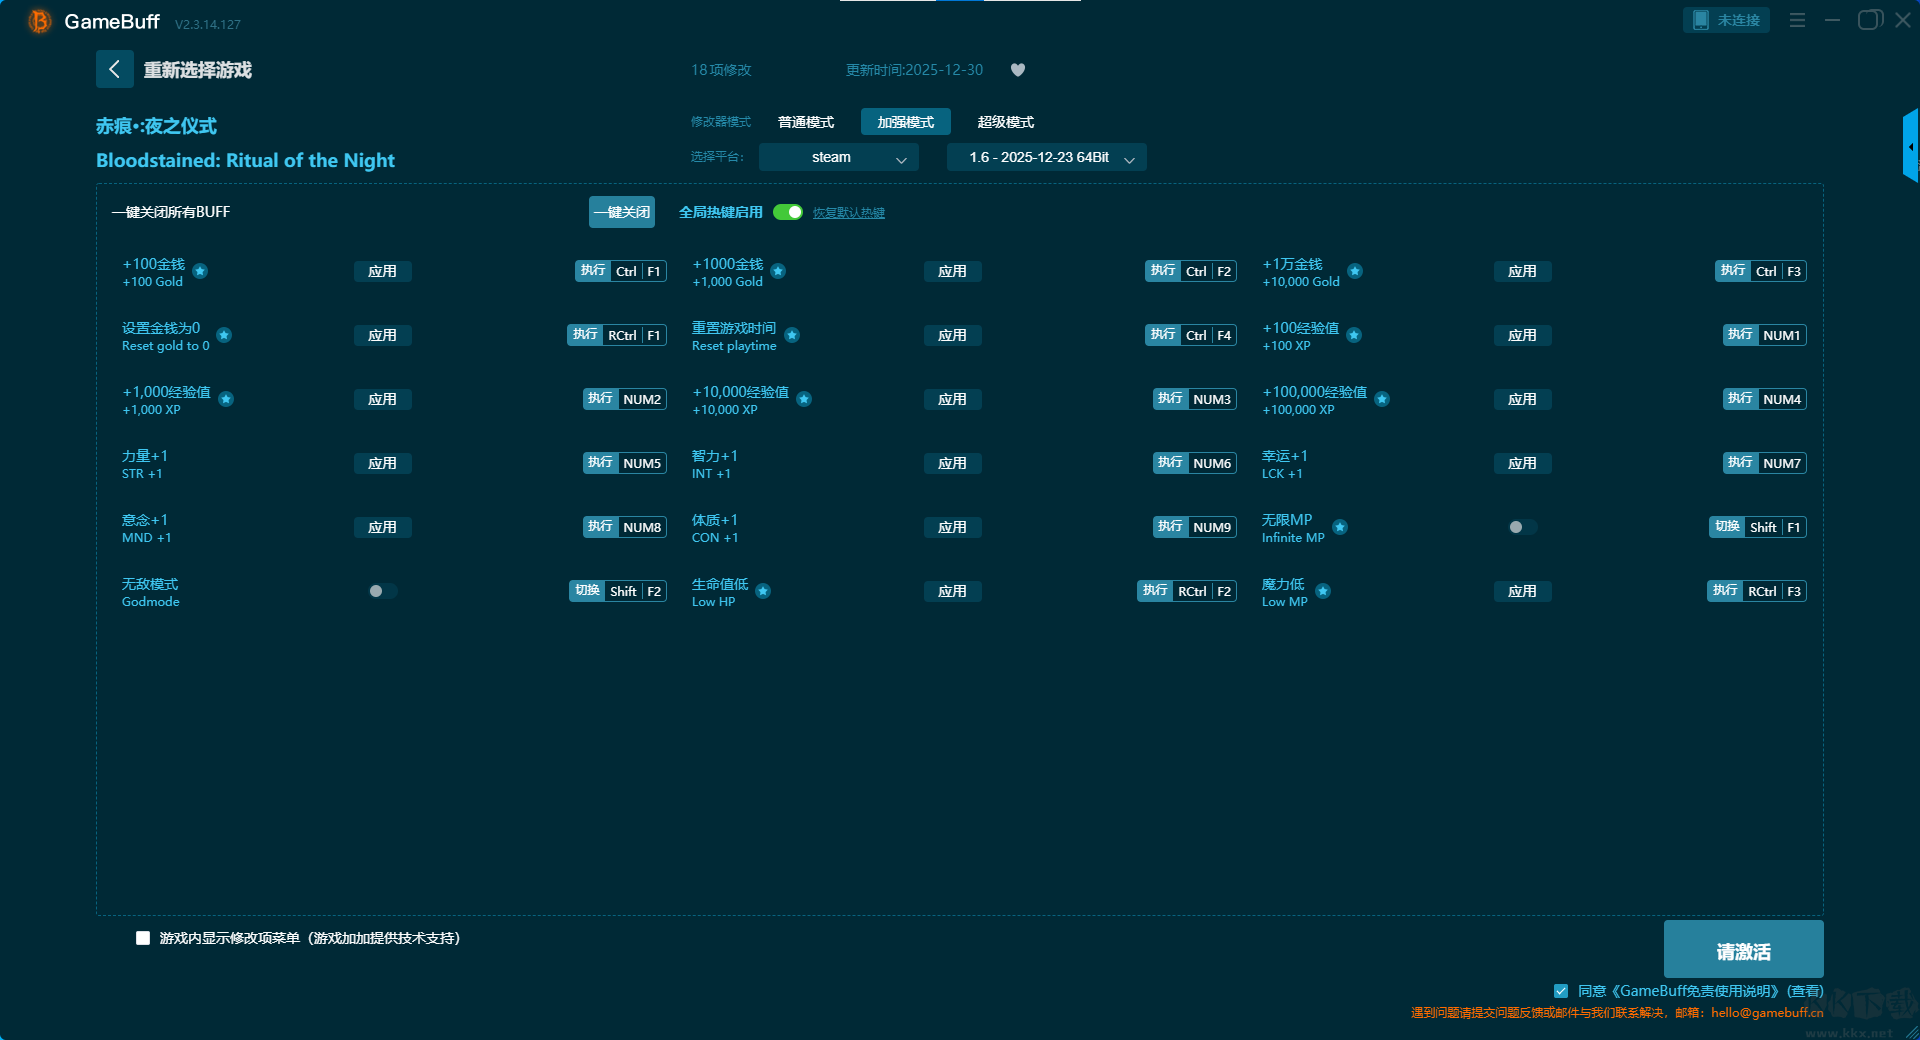Click the star icon beside Low HP
Image resolution: width=1920 pixels, height=1040 pixels.
pyautogui.click(x=763, y=591)
